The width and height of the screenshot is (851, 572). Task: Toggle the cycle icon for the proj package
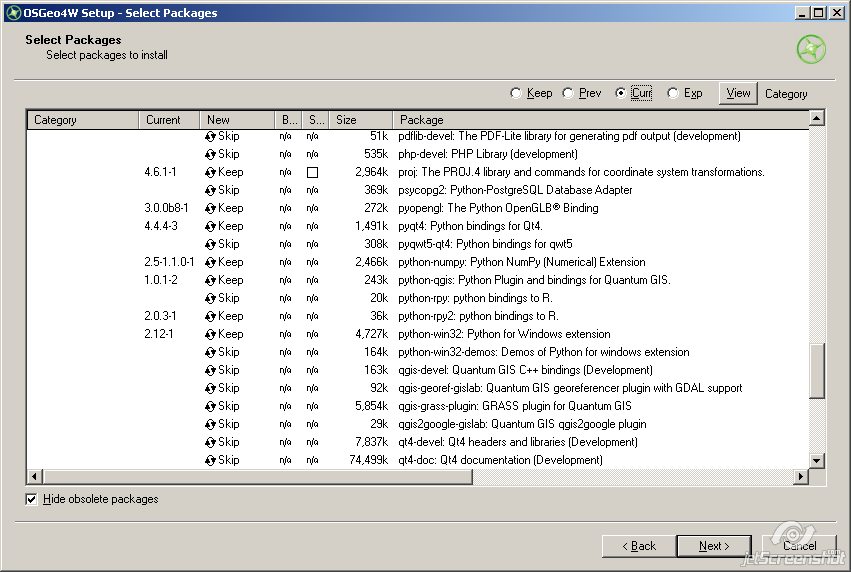211,173
